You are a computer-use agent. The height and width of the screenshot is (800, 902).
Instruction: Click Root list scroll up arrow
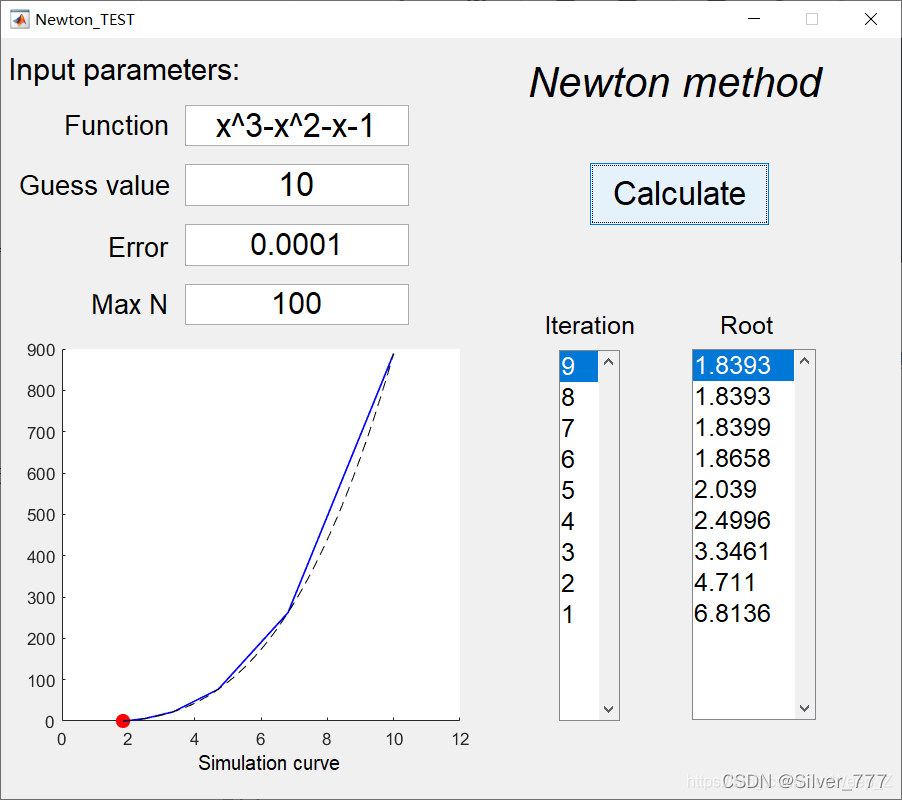tap(805, 361)
